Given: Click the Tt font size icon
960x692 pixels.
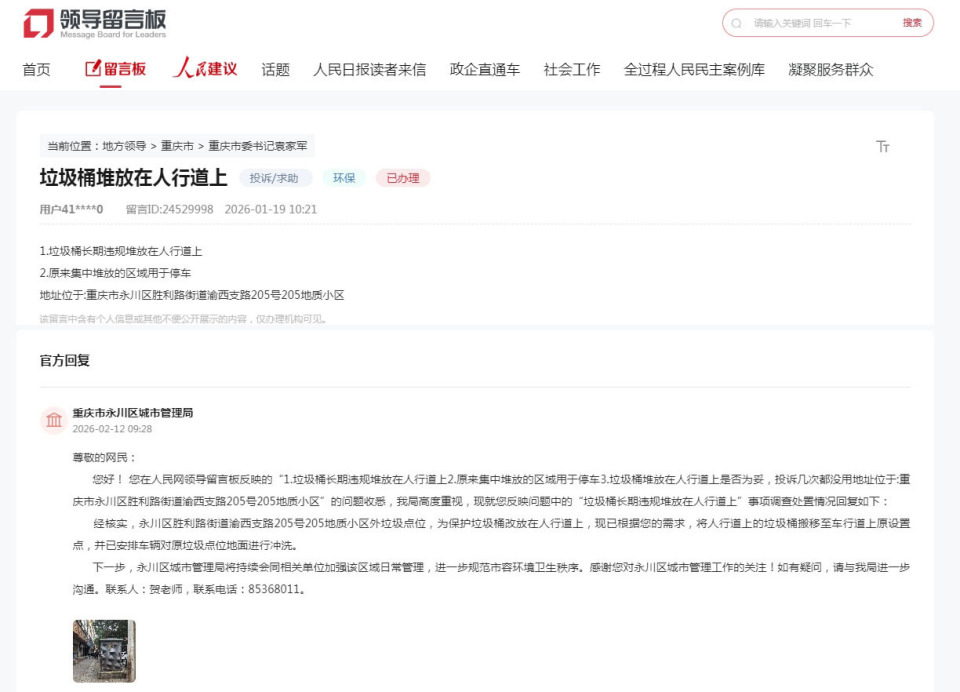Looking at the screenshot, I should tap(883, 146).
